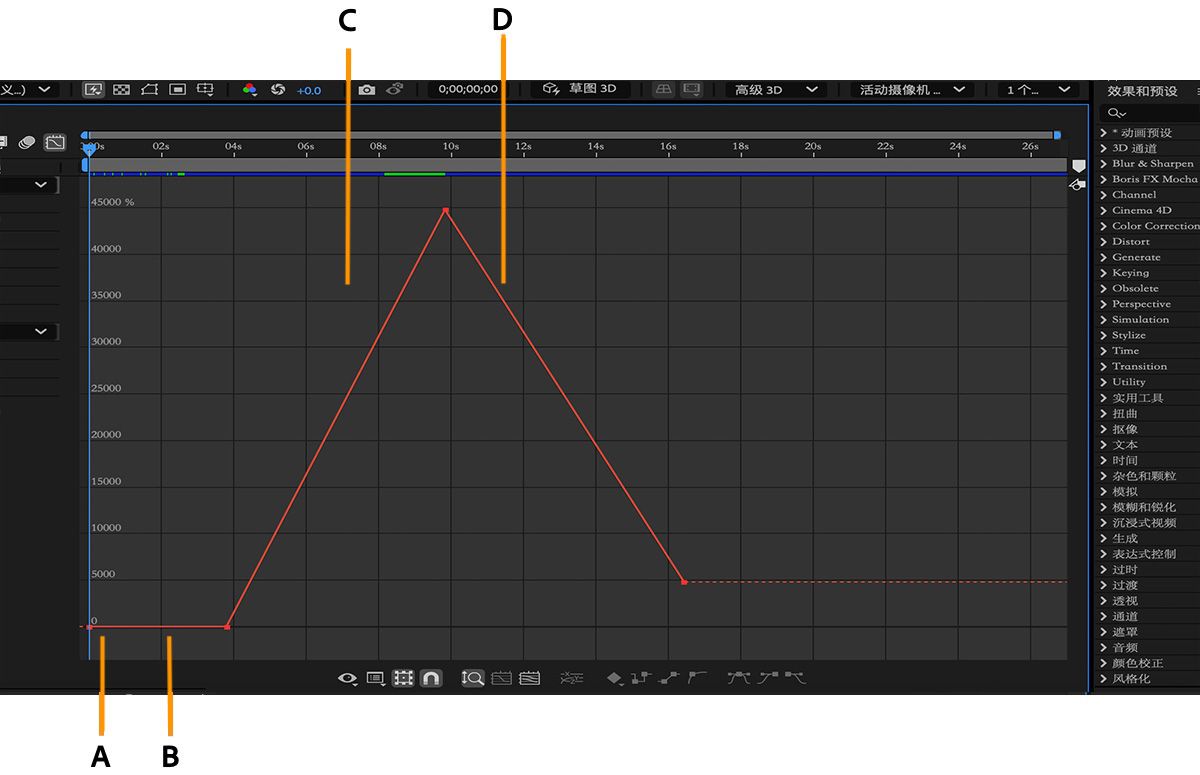The height and width of the screenshot is (775, 1200).
Task: Click the show snapshot icon
Action: click(x=395, y=89)
